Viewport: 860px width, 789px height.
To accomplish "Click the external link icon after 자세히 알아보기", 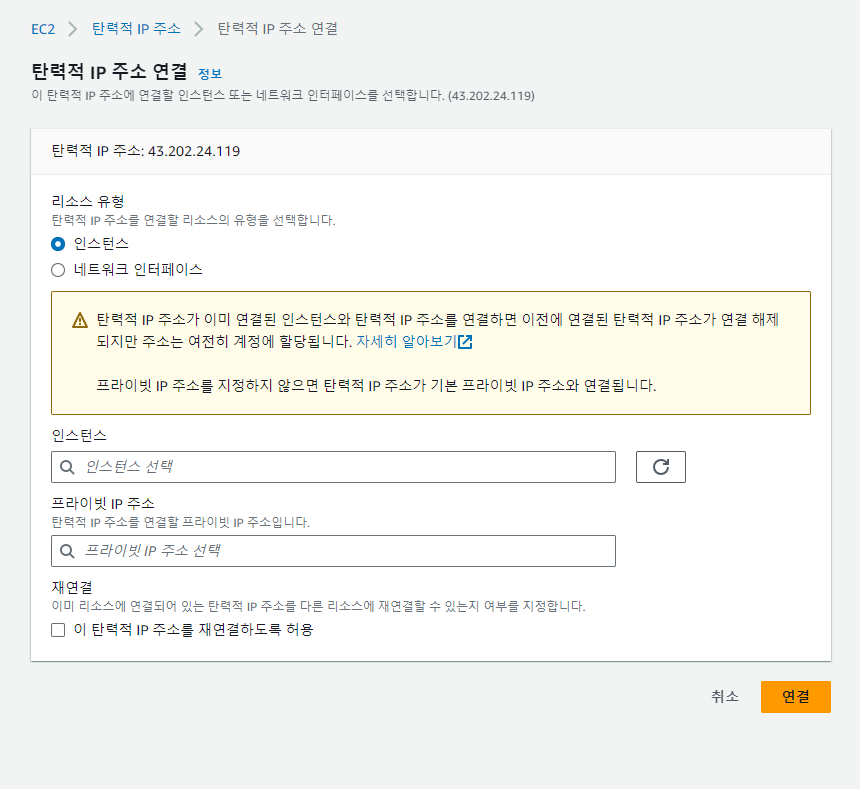I will click(x=465, y=342).
